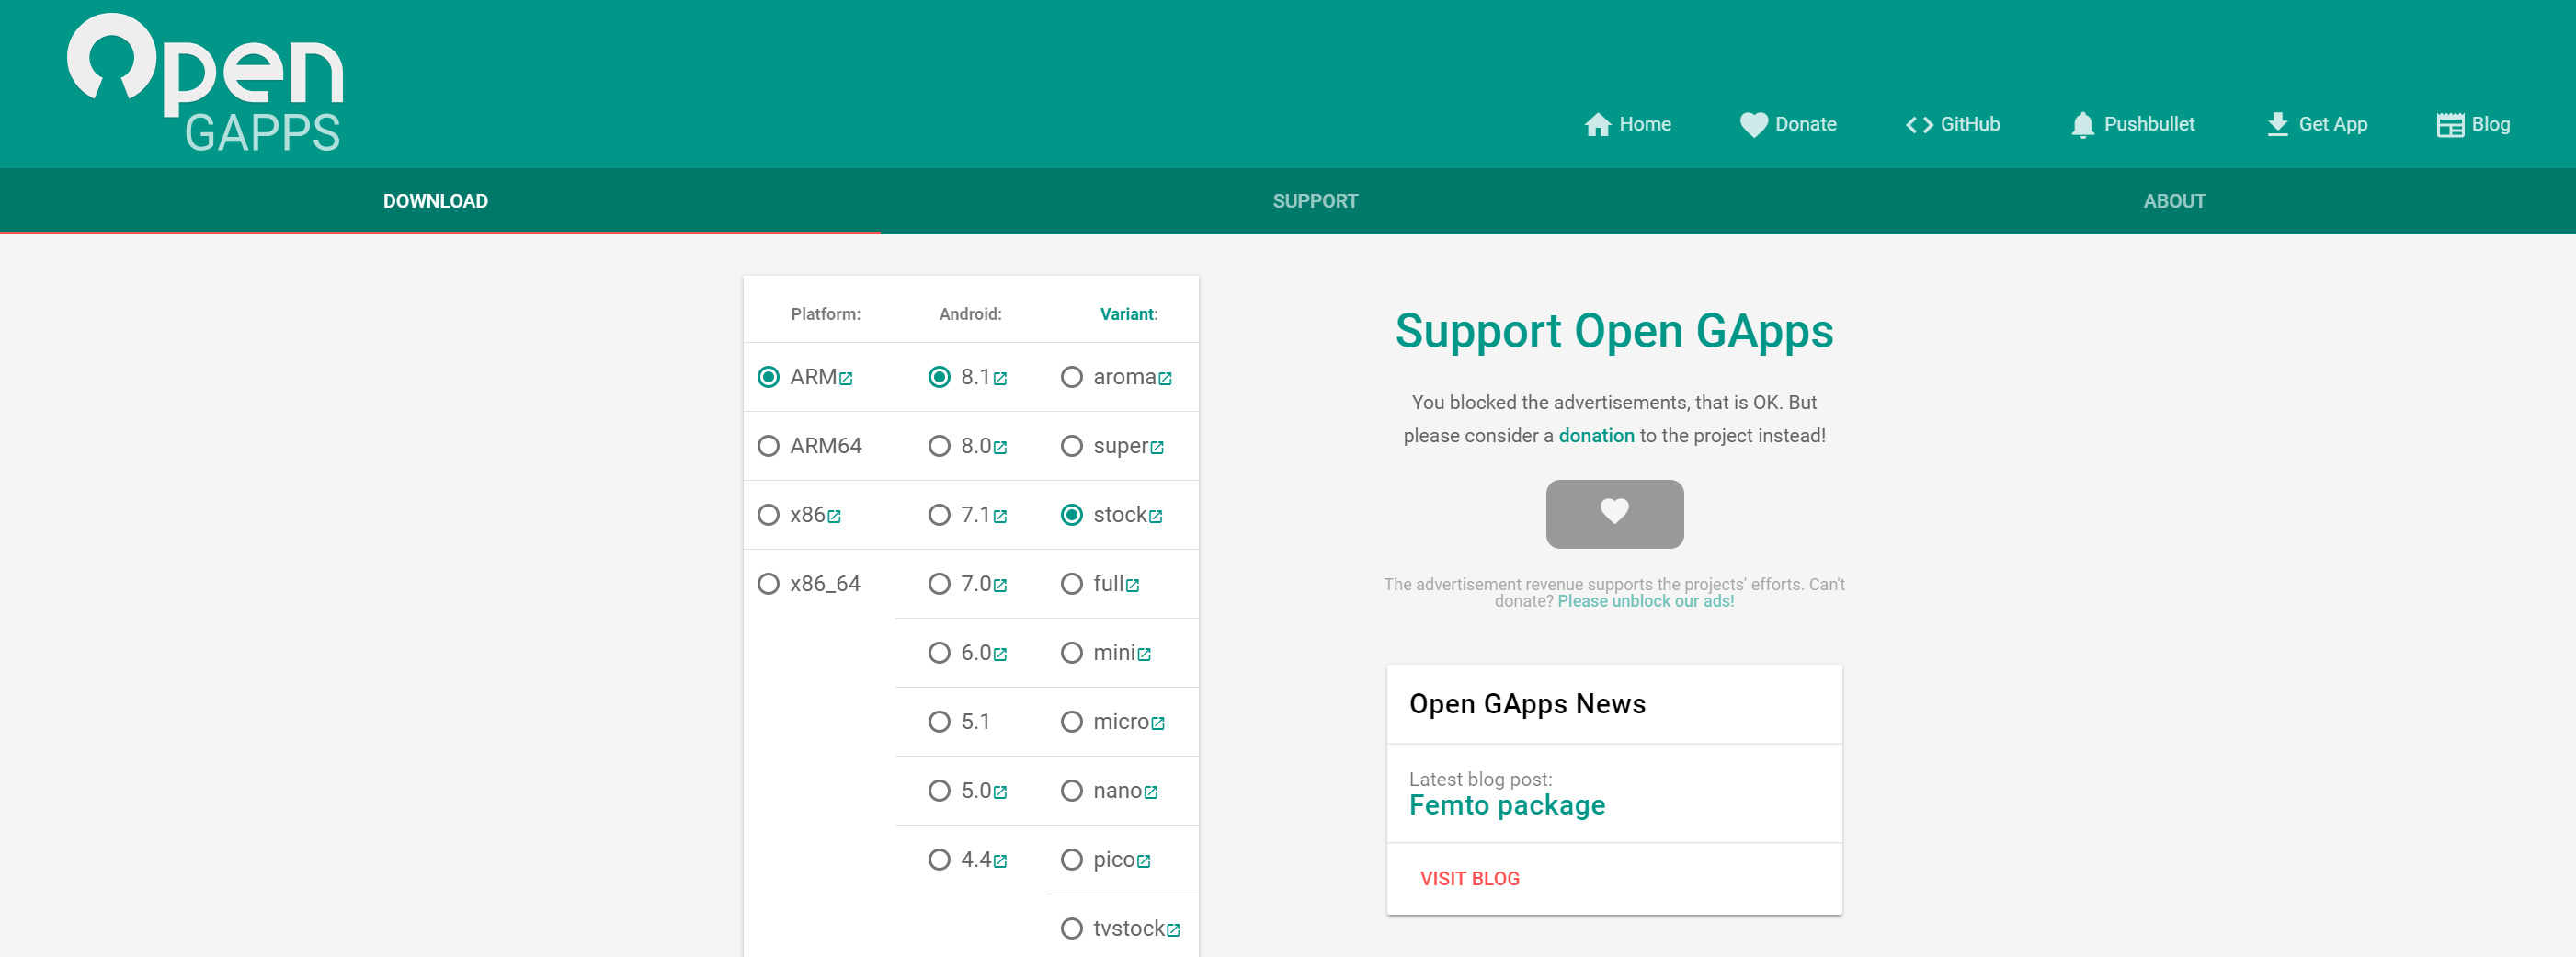The height and width of the screenshot is (957, 2576).
Task: Pick the pico variant radio button
Action: pos(1072,860)
